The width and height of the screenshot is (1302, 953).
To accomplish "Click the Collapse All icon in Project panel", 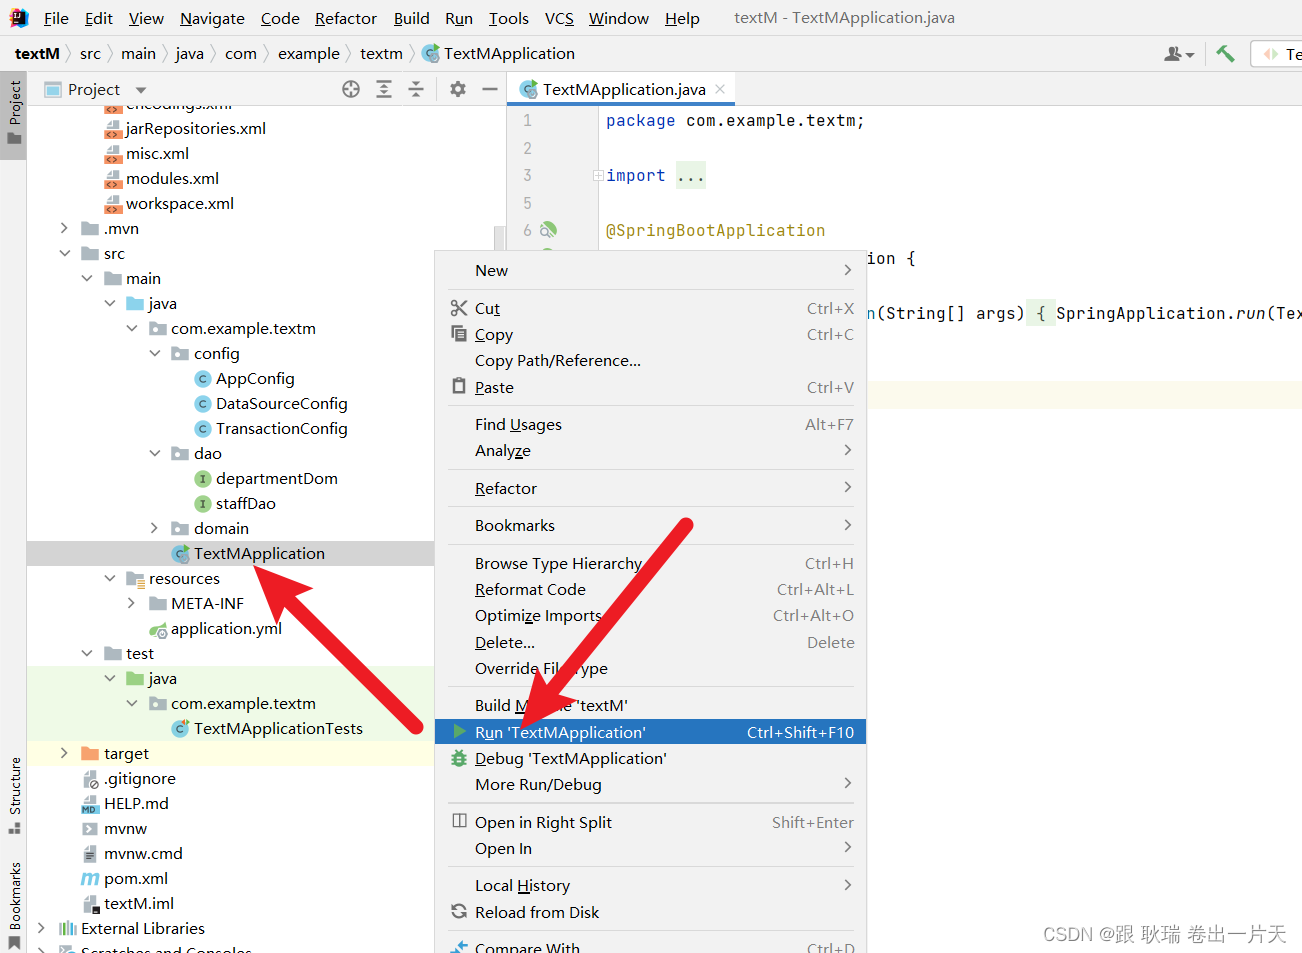I will coord(416,89).
